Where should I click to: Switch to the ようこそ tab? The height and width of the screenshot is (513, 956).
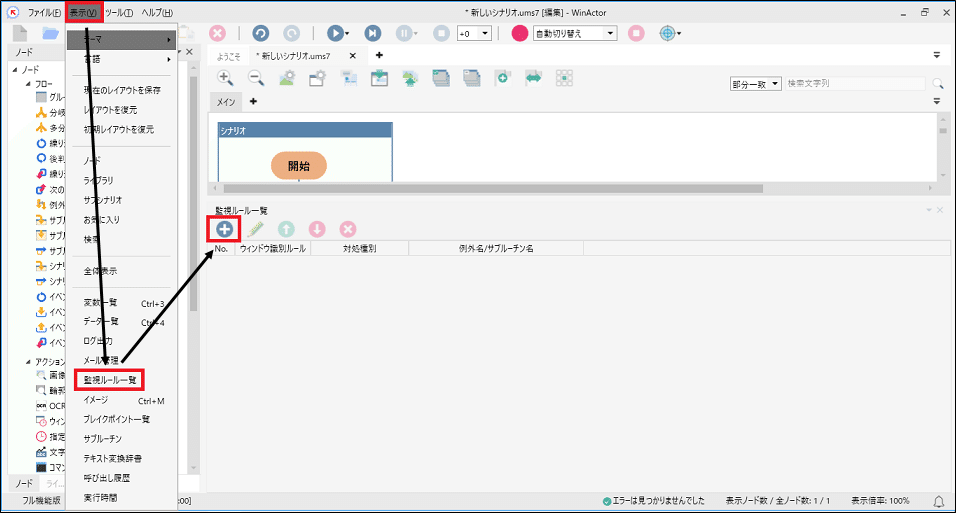[x=229, y=56]
